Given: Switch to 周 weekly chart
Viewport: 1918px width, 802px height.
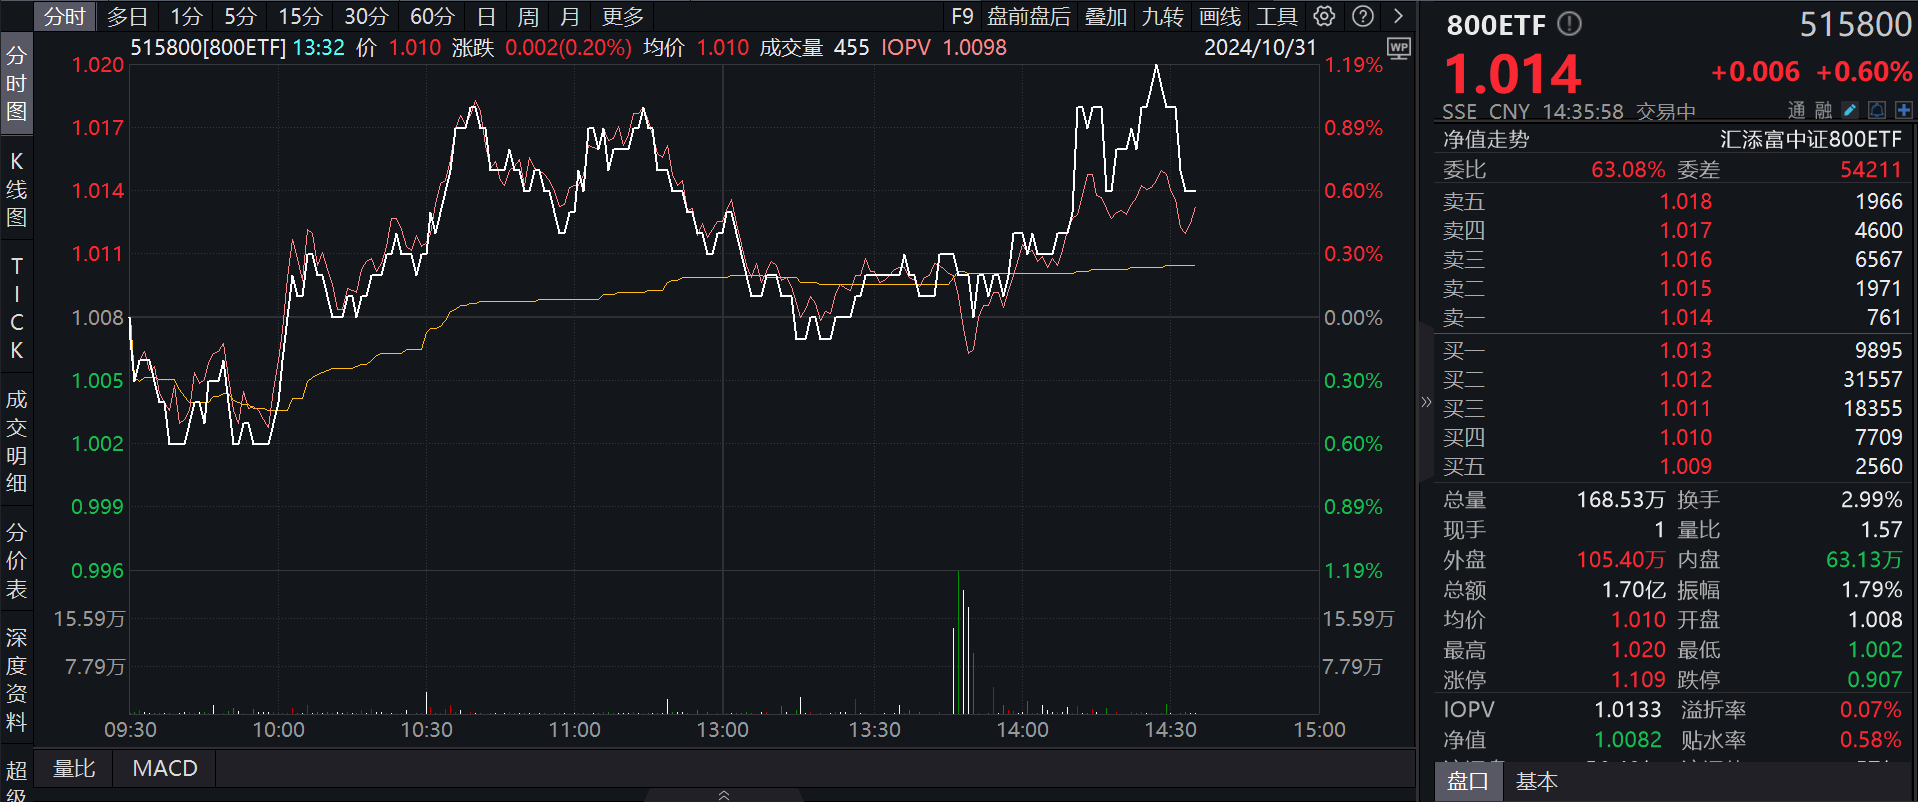Looking at the screenshot, I should [528, 16].
